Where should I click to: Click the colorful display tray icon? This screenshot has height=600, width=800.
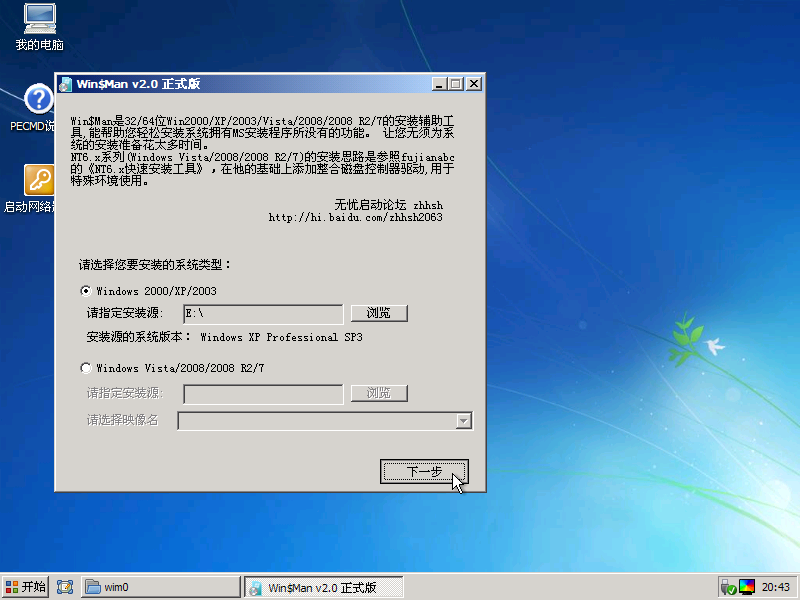(x=747, y=587)
